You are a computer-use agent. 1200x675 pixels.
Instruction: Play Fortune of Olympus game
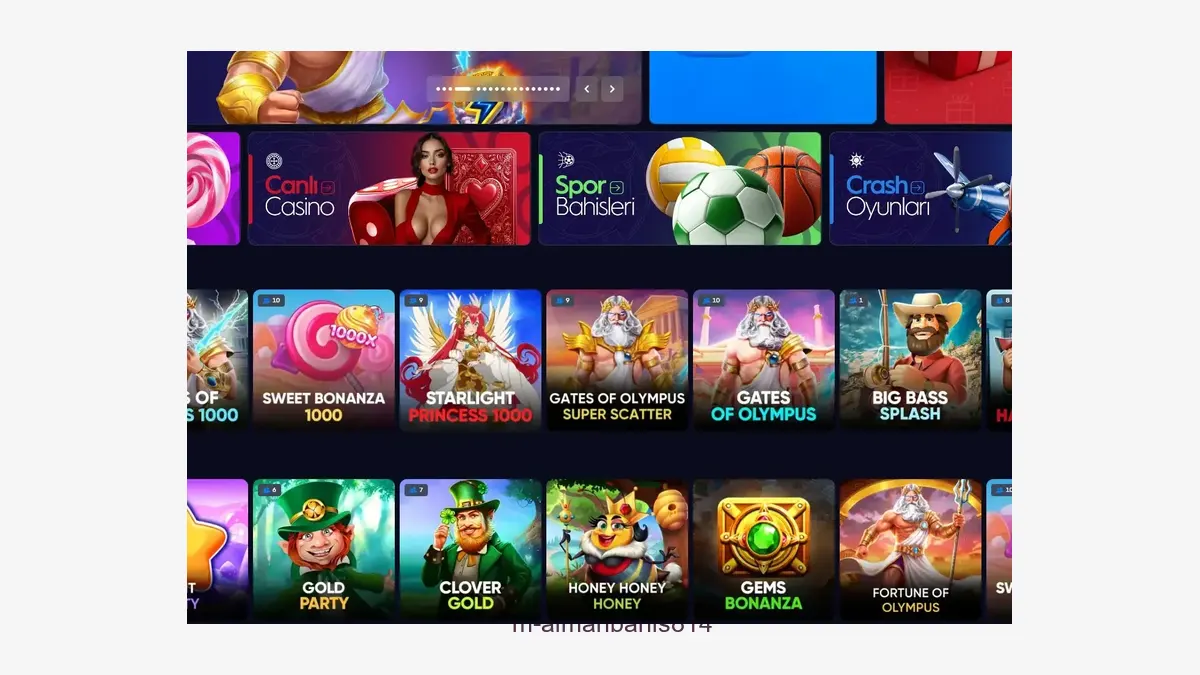(x=910, y=549)
